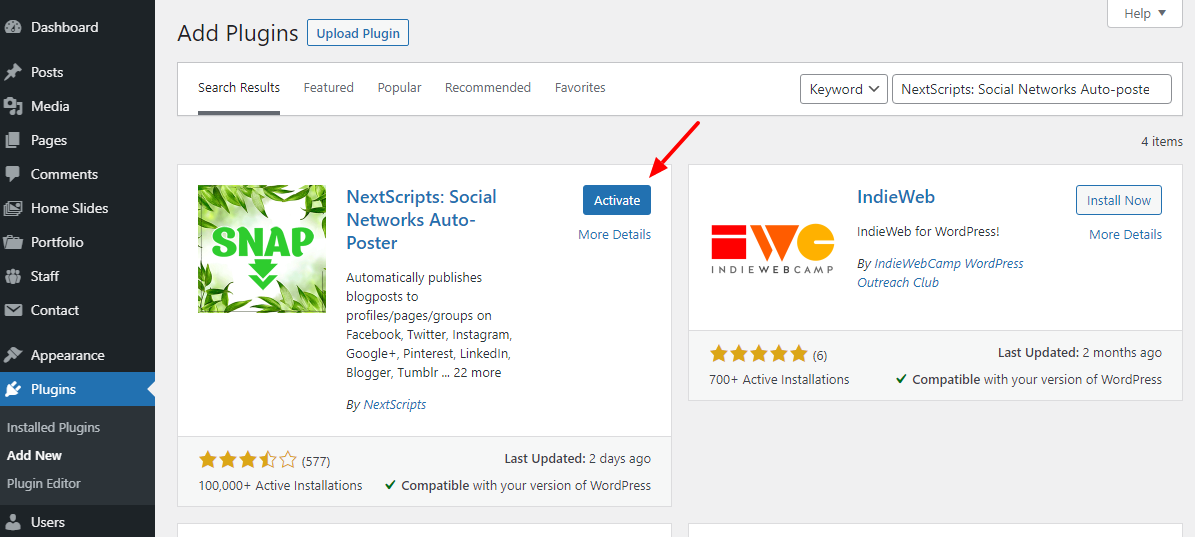Open the Staff menu label

45,276
